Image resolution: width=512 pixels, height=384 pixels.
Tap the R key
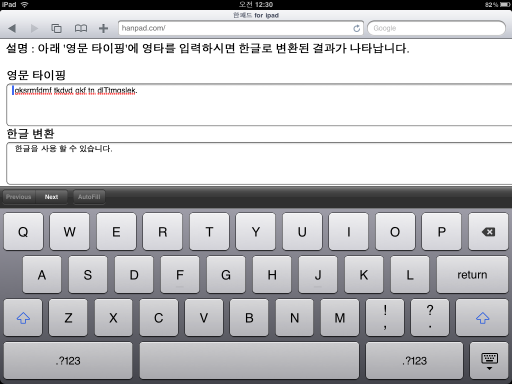[163, 232]
